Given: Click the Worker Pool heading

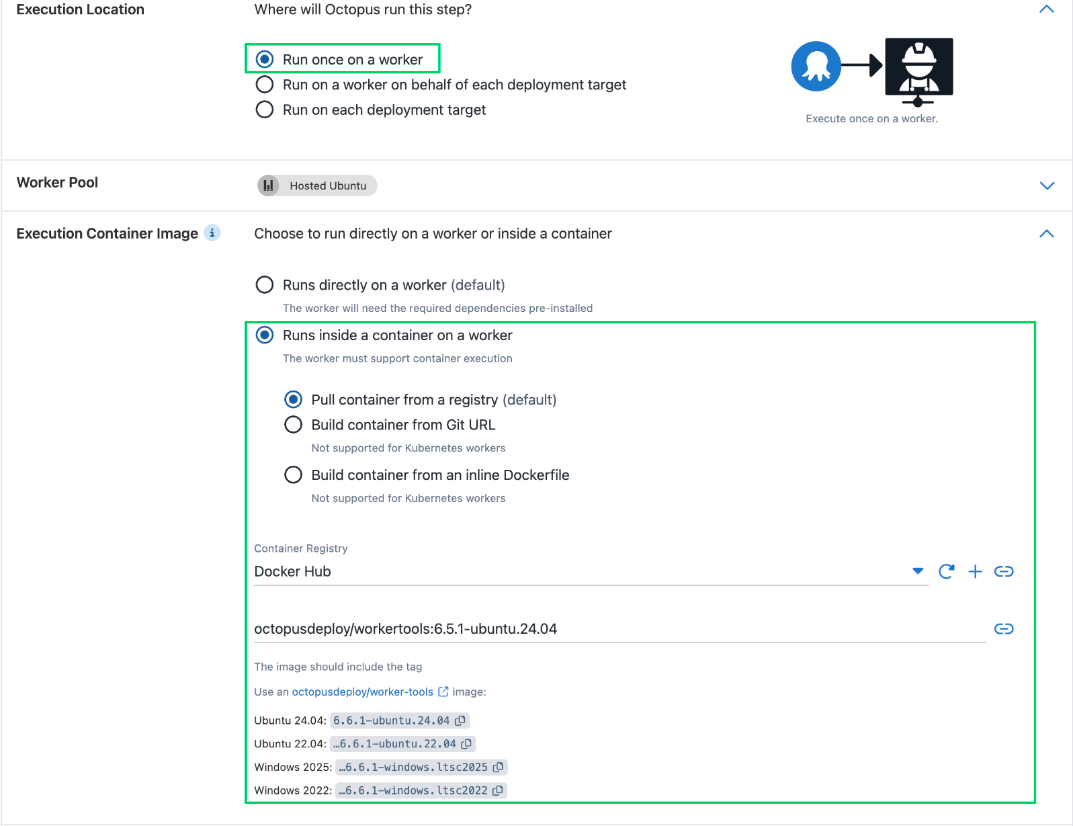Looking at the screenshot, I should (57, 183).
